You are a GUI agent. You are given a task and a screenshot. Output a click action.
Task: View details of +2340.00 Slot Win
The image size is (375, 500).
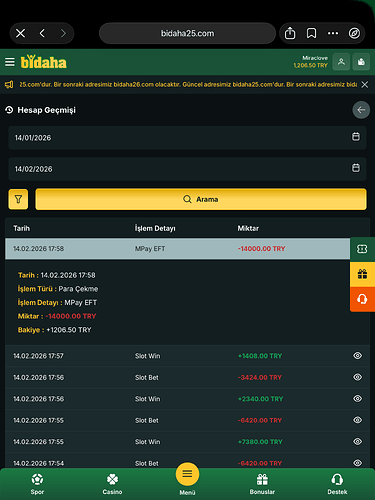point(357,399)
